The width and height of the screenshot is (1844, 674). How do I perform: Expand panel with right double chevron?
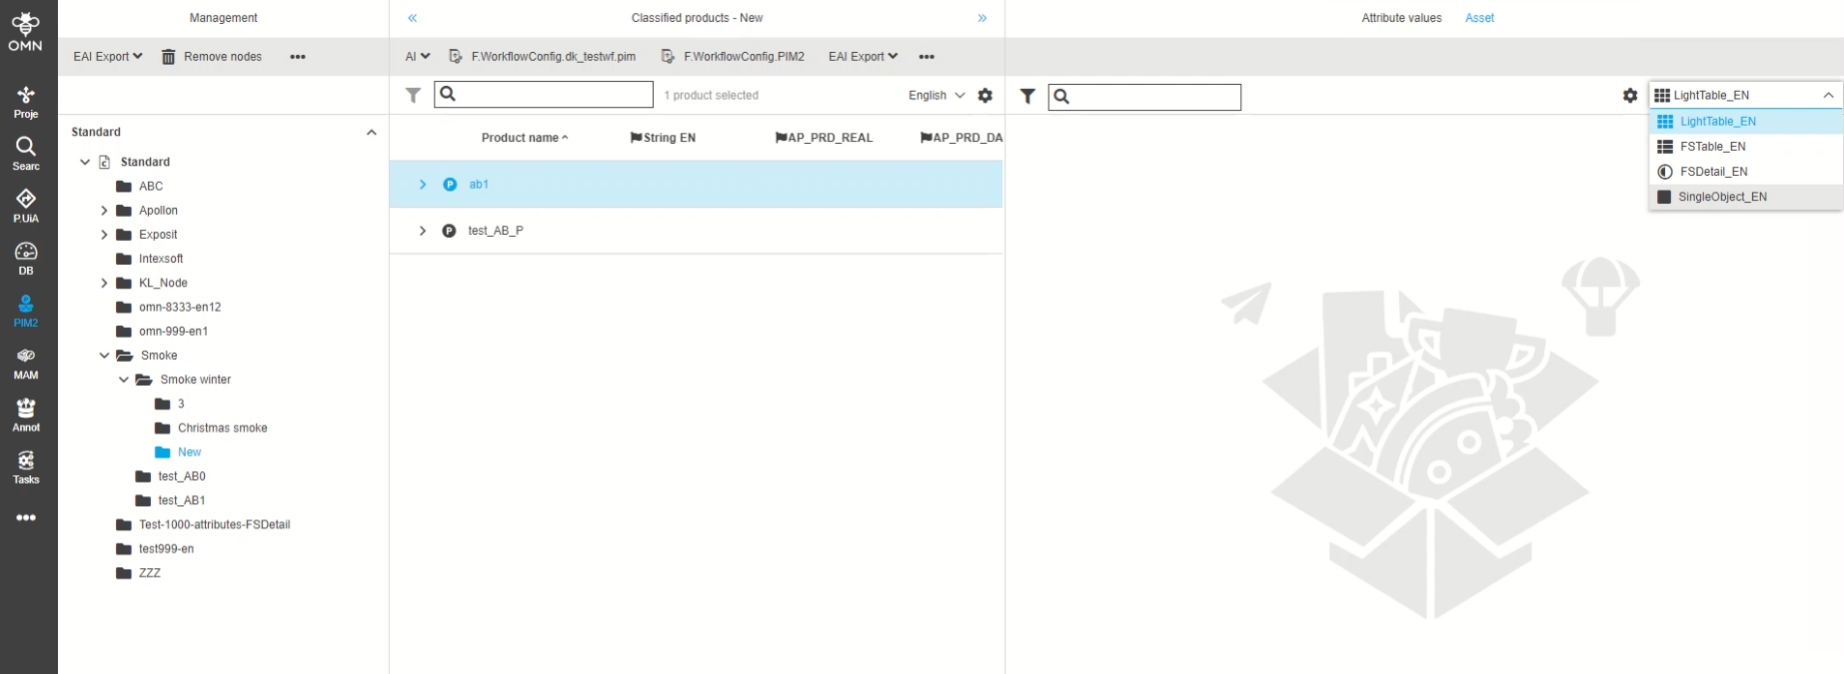(x=982, y=18)
